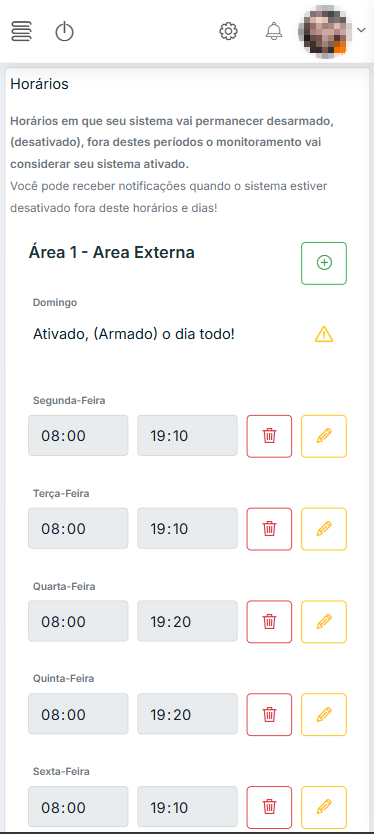Edit Segunda-Feira schedule
Viewport: 374px width, 834px height.
[x=324, y=436]
